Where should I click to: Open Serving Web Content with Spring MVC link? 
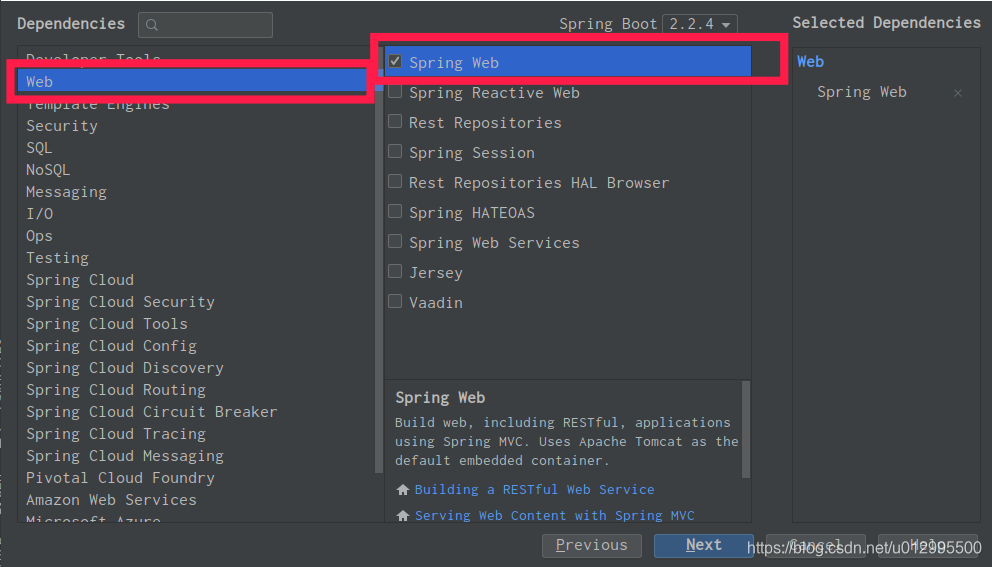click(x=554, y=516)
